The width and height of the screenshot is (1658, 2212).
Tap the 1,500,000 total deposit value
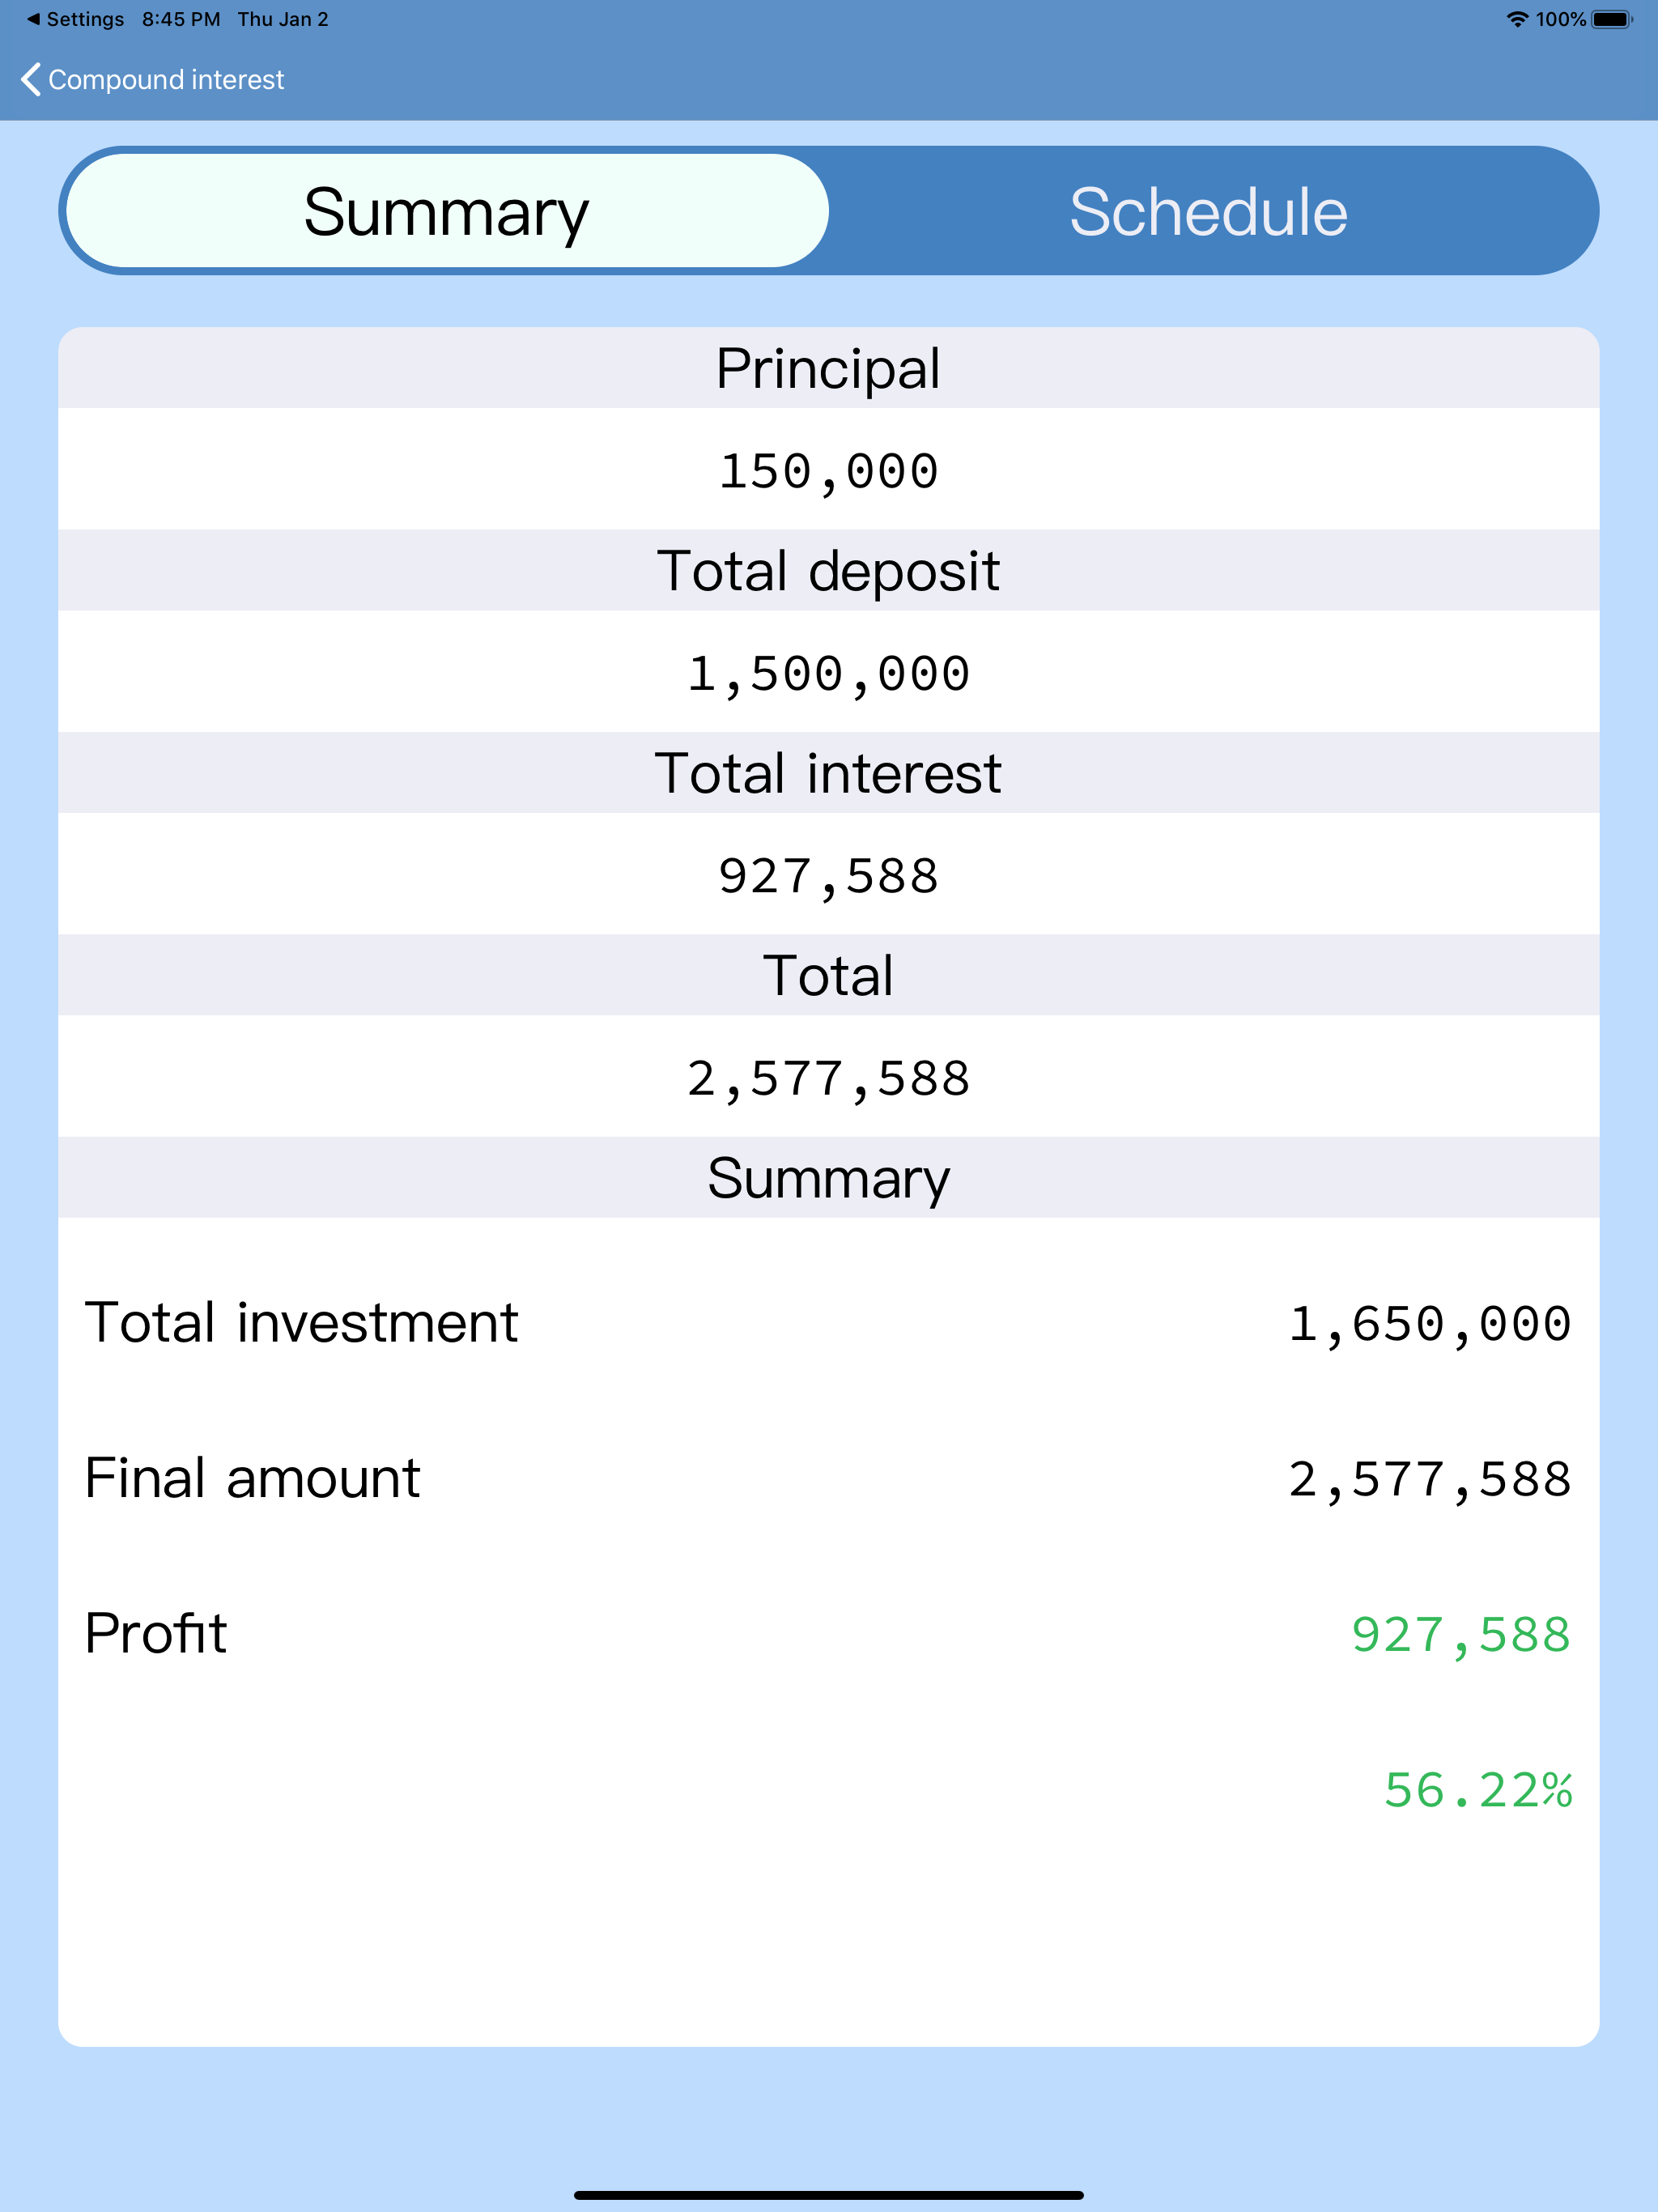[x=828, y=672]
